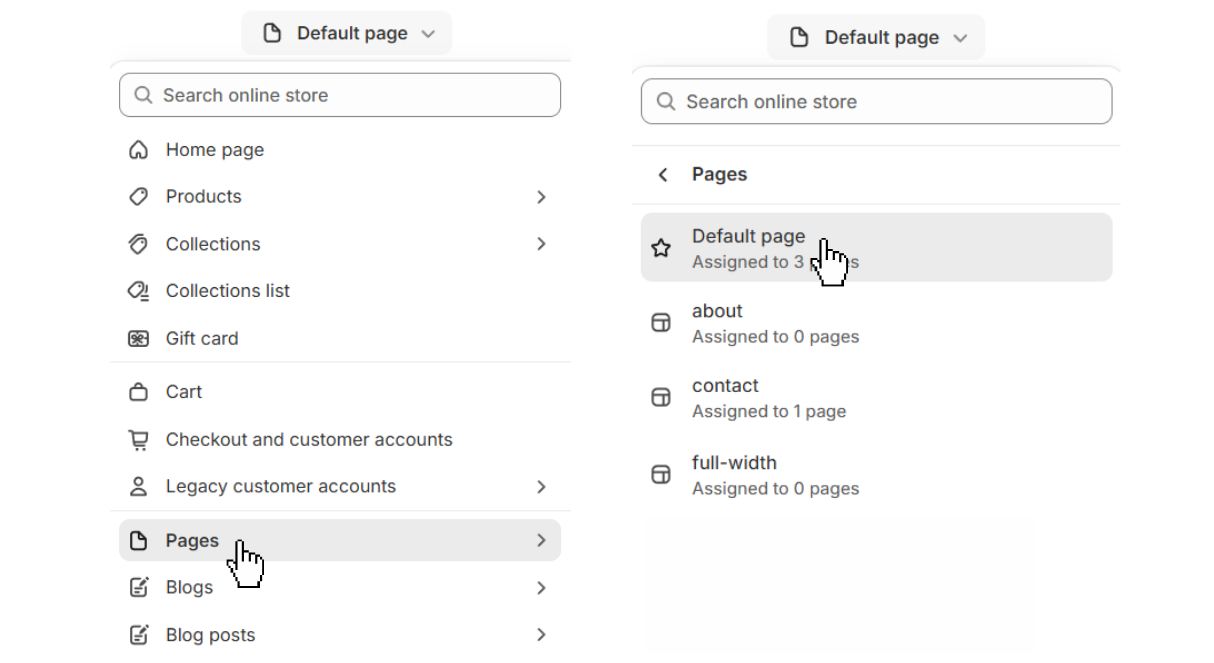The image size is (1214, 663).
Task: Open Blog posts from the navigation list
Action: (x=210, y=634)
